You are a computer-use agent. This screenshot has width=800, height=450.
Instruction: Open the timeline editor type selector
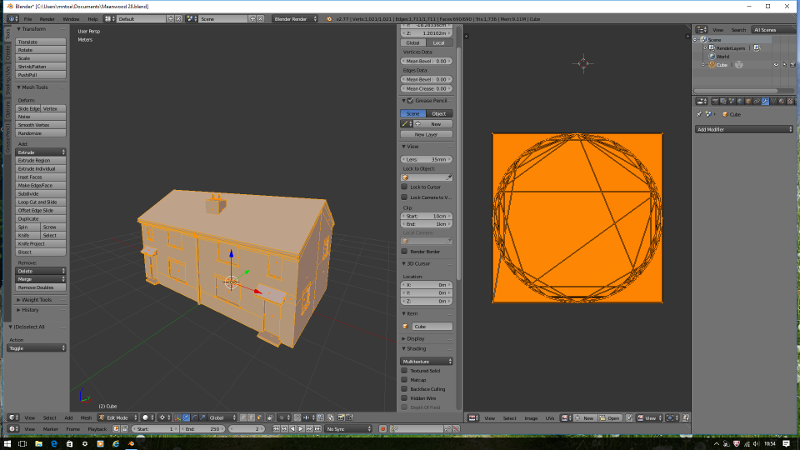pos(14,429)
